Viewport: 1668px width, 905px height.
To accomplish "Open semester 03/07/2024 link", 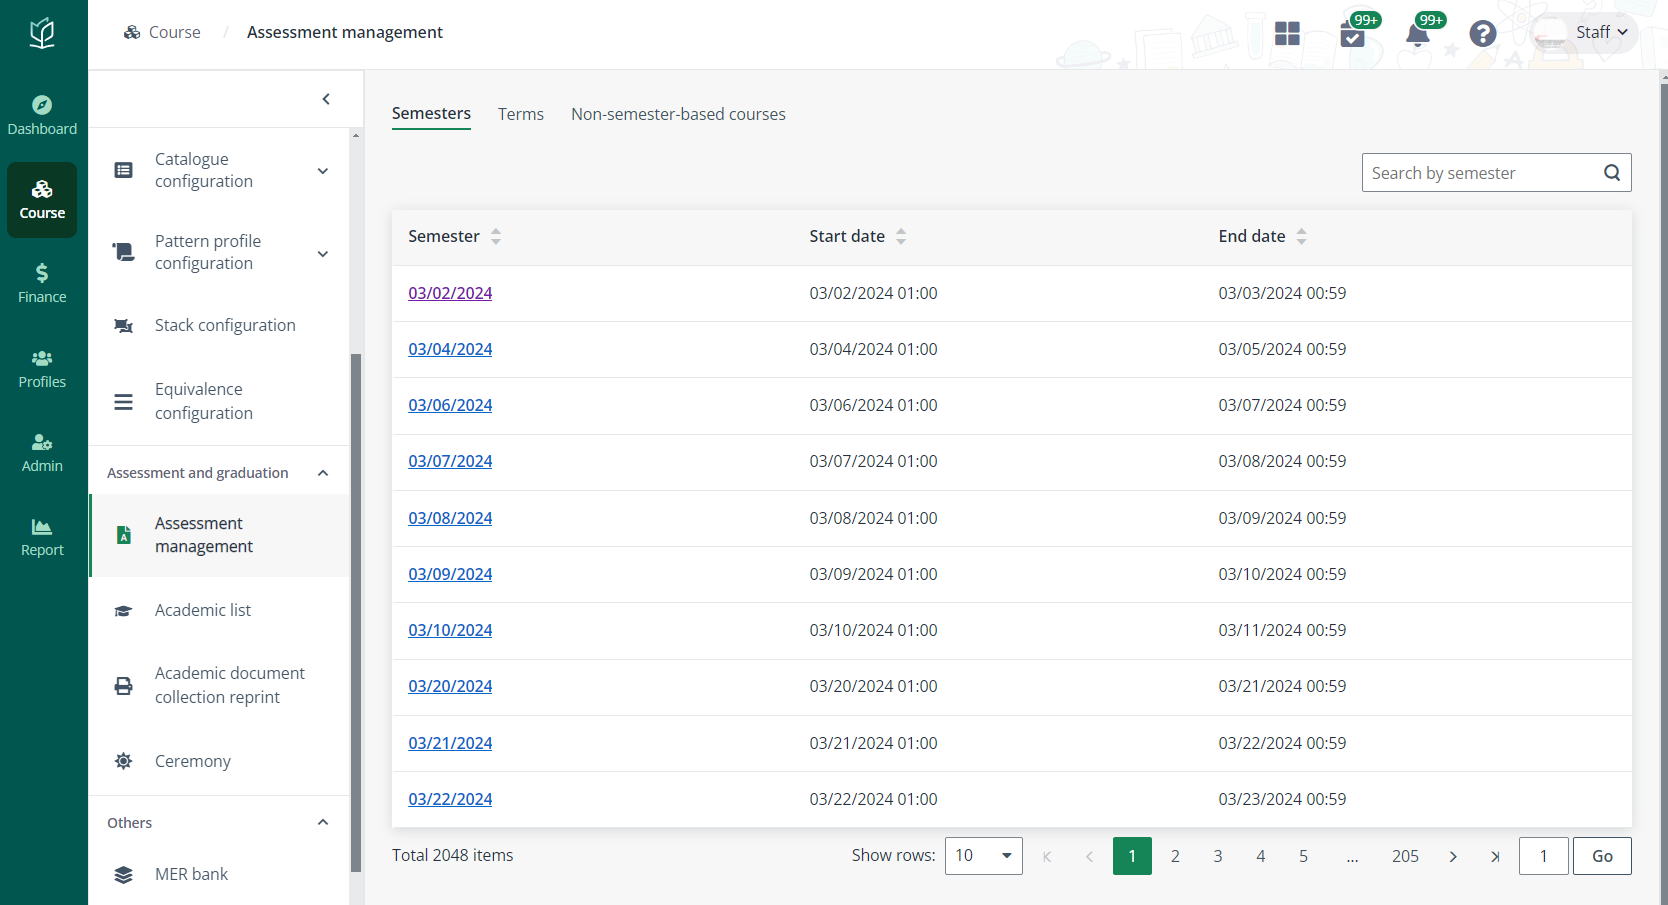I will [x=450, y=461].
